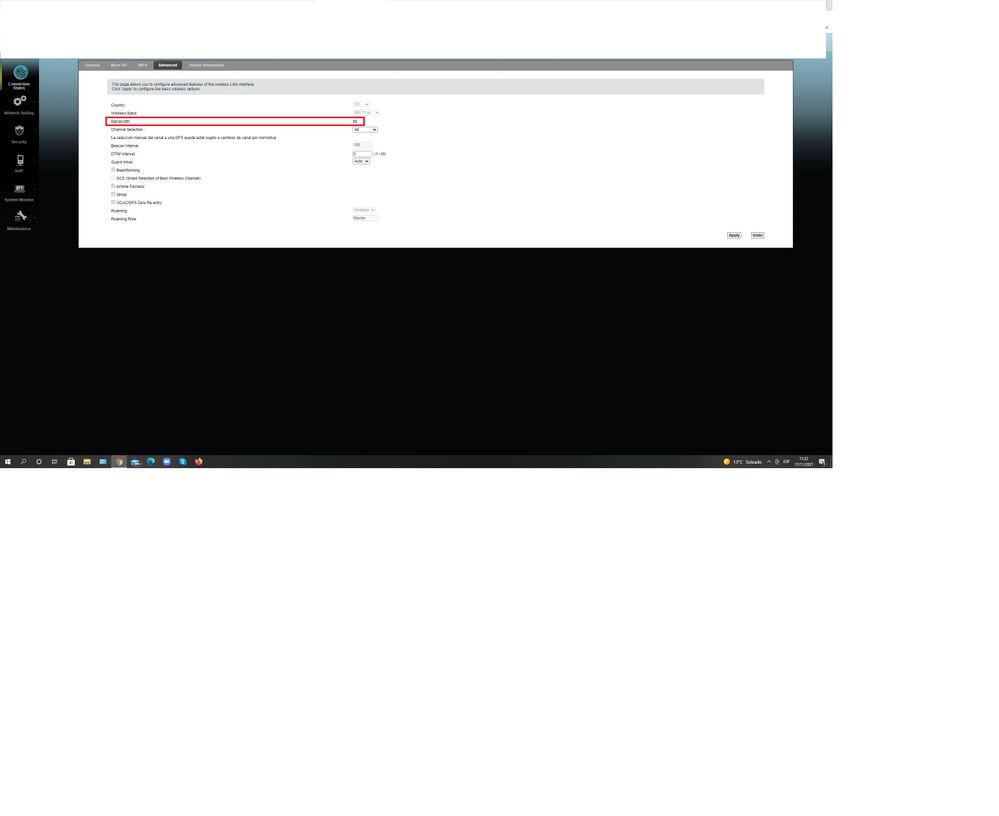
Task: Open the Security shield section
Action: (x=20, y=131)
